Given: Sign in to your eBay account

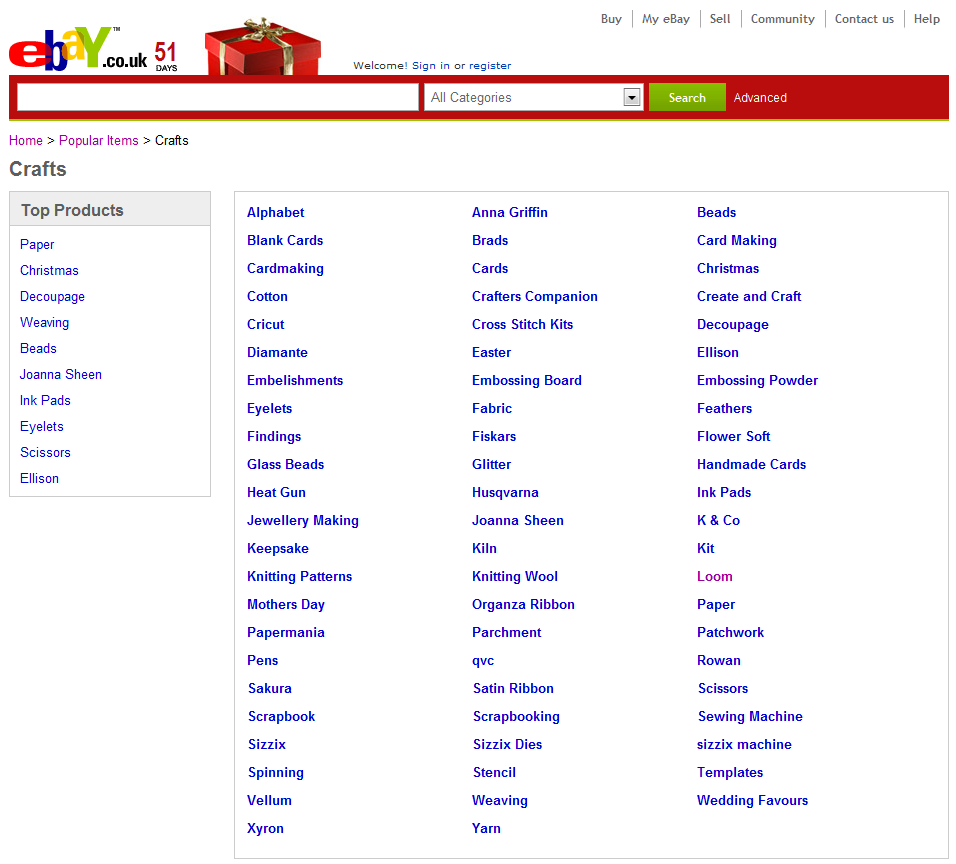Looking at the screenshot, I should click(x=431, y=66).
